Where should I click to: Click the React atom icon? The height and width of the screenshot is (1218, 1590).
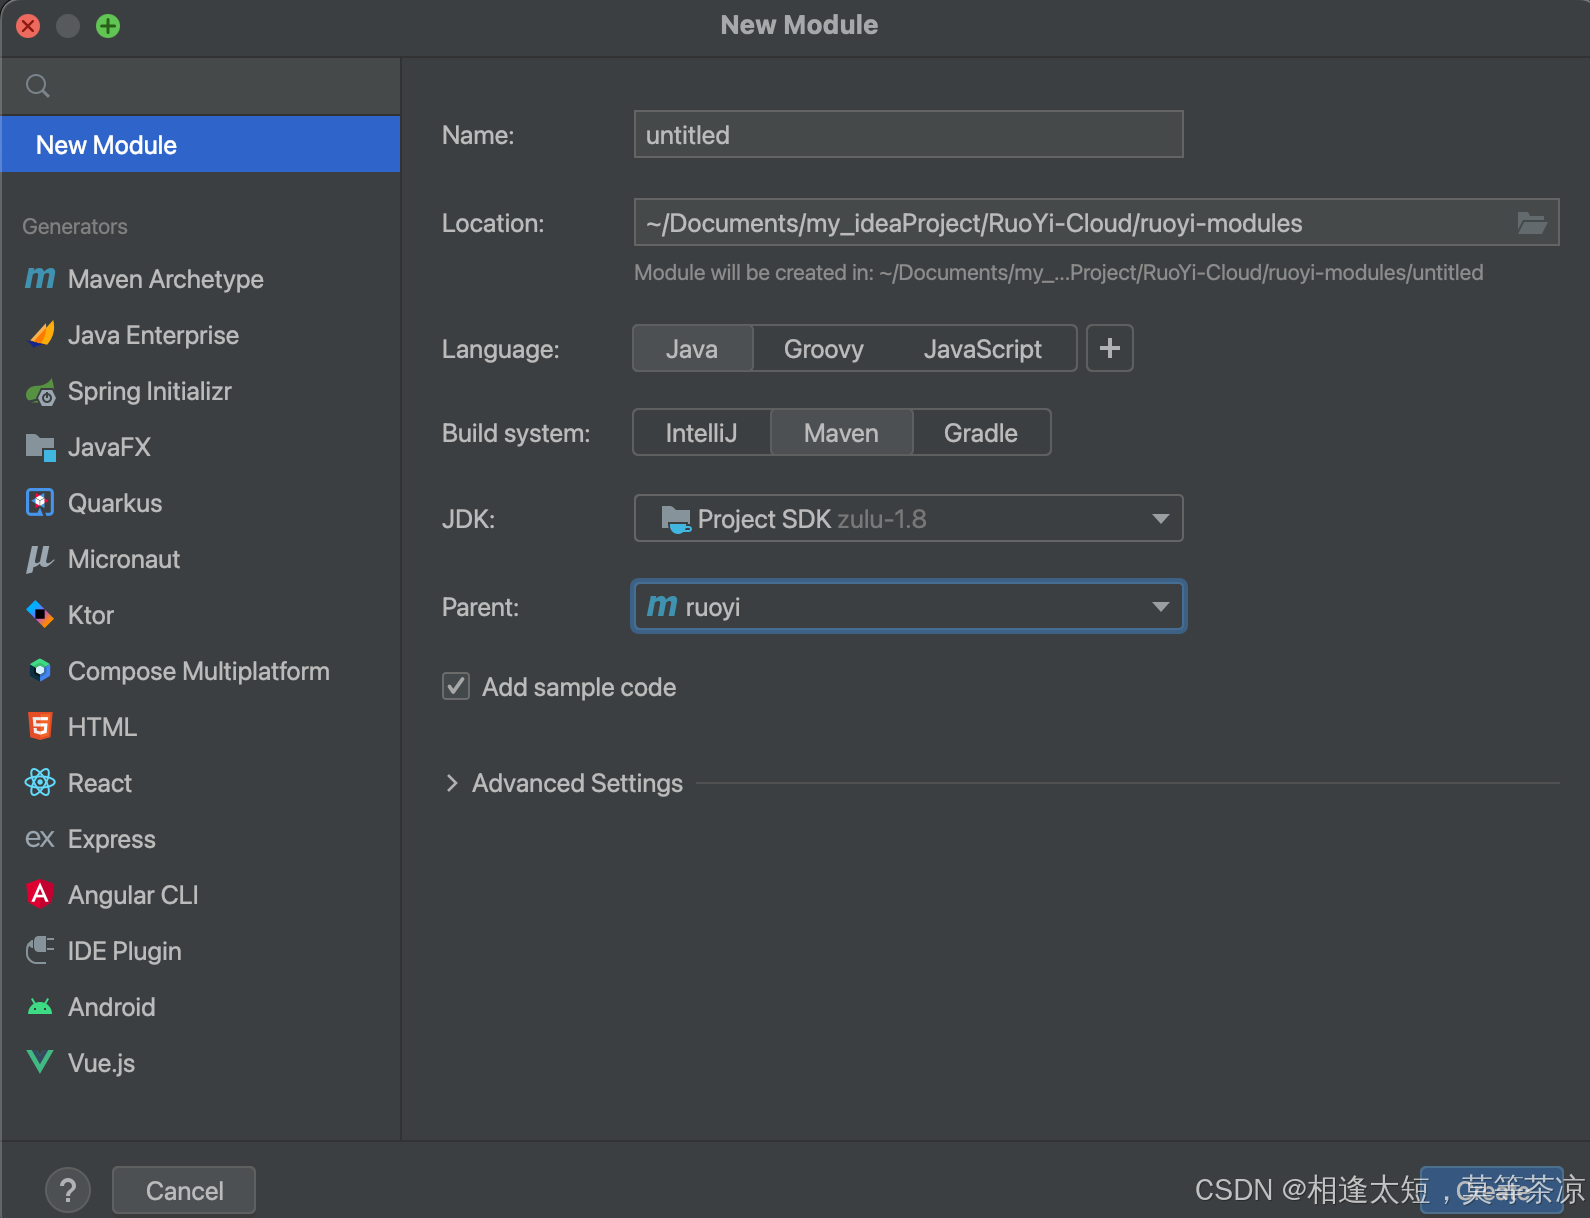coord(40,782)
